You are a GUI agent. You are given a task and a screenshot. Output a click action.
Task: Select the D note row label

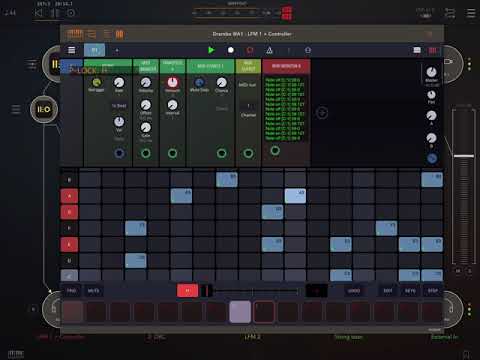click(x=69, y=261)
